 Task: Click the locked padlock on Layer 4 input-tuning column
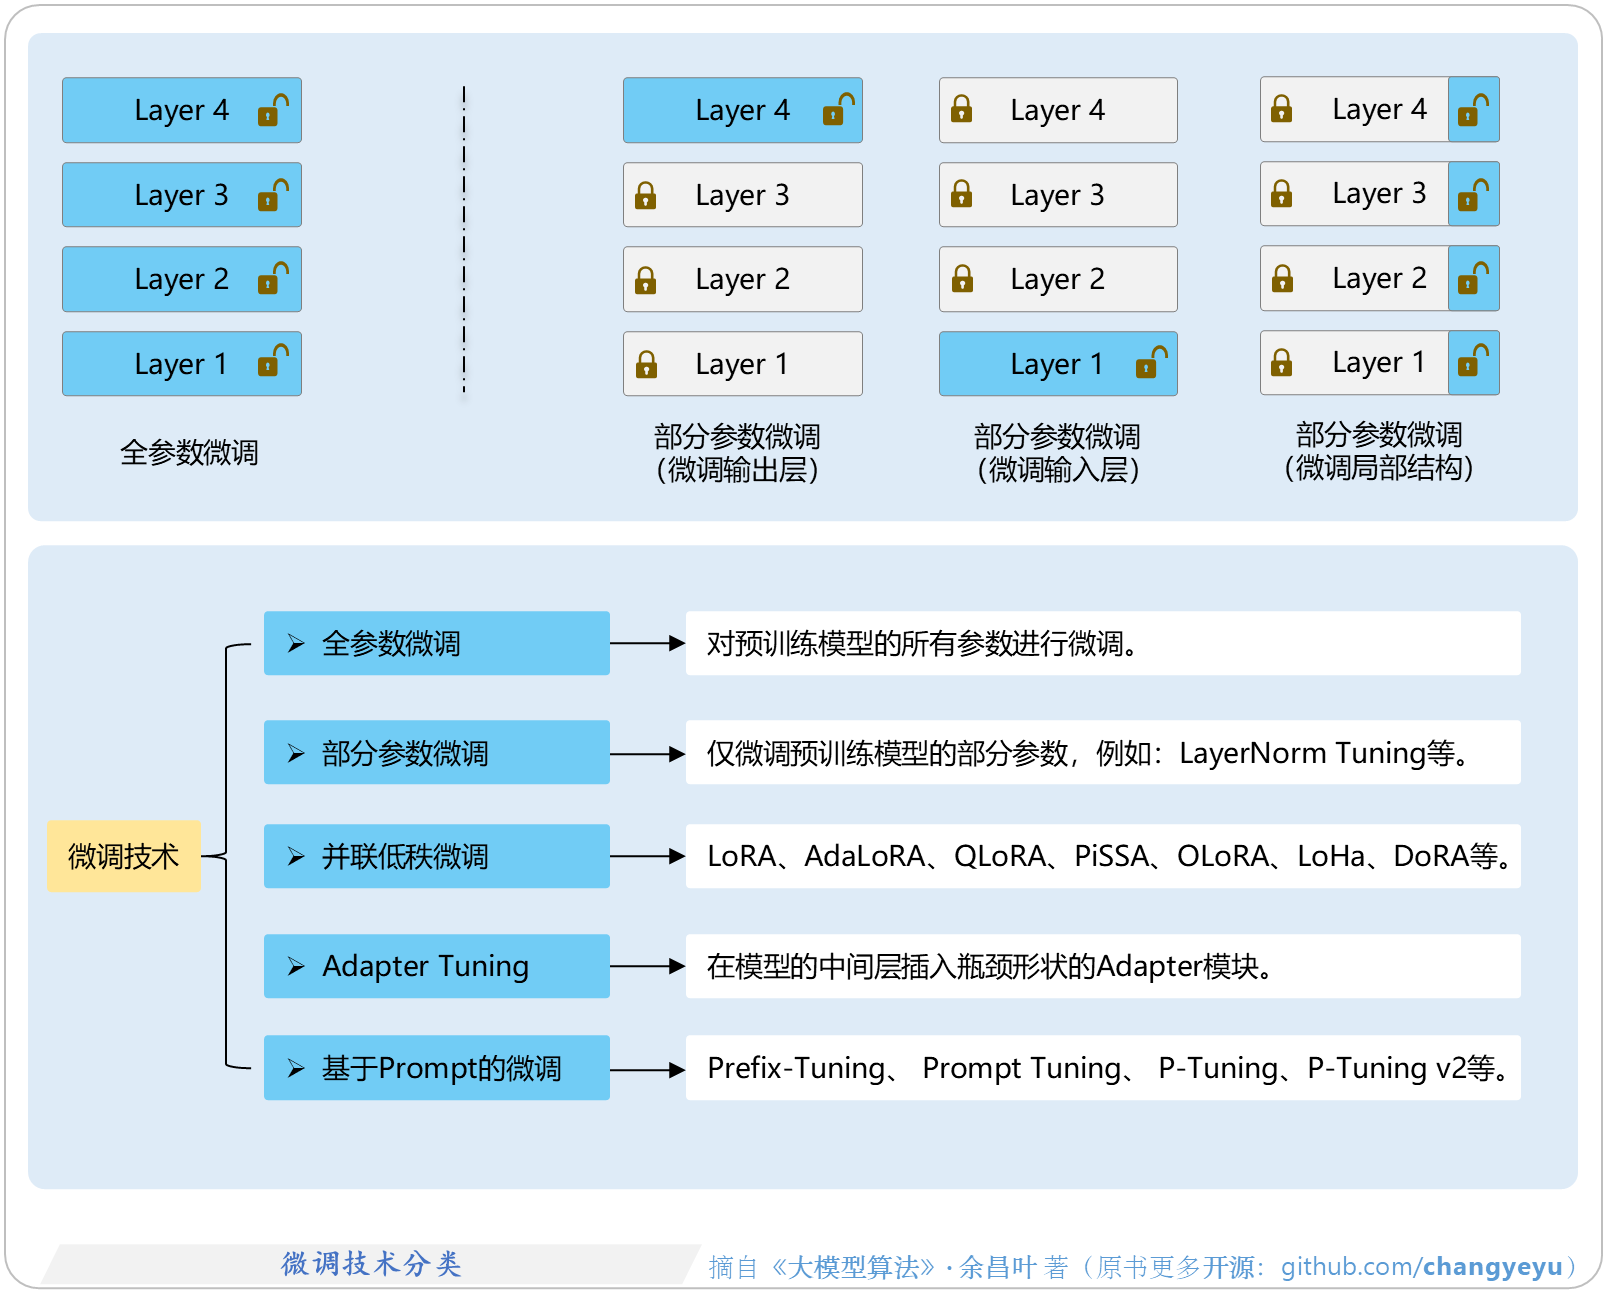click(962, 110)
